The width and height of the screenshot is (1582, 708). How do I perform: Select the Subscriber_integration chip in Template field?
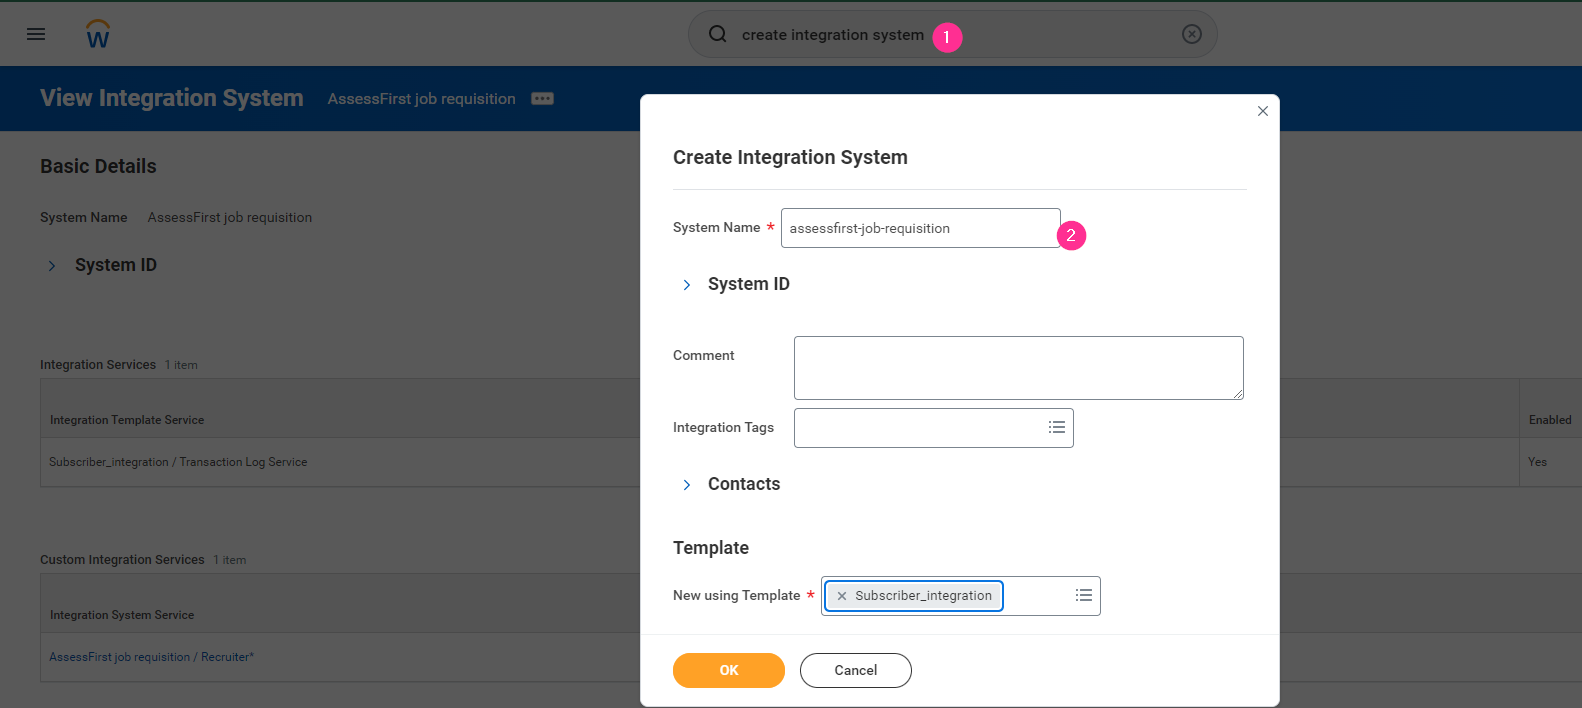pyautogui.click(x=922, y=596)
